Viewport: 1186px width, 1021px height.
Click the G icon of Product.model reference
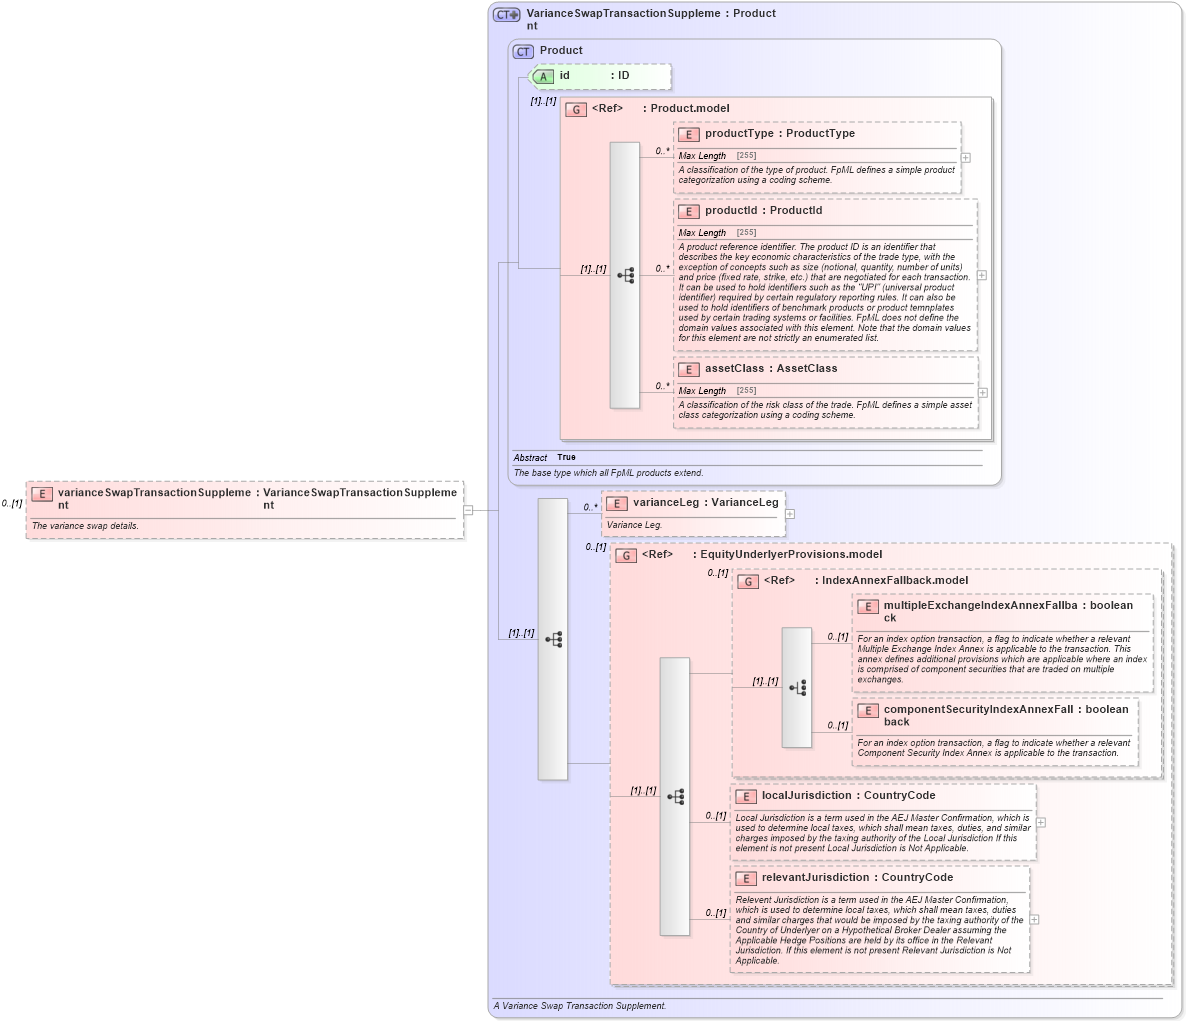pos(576,110)
